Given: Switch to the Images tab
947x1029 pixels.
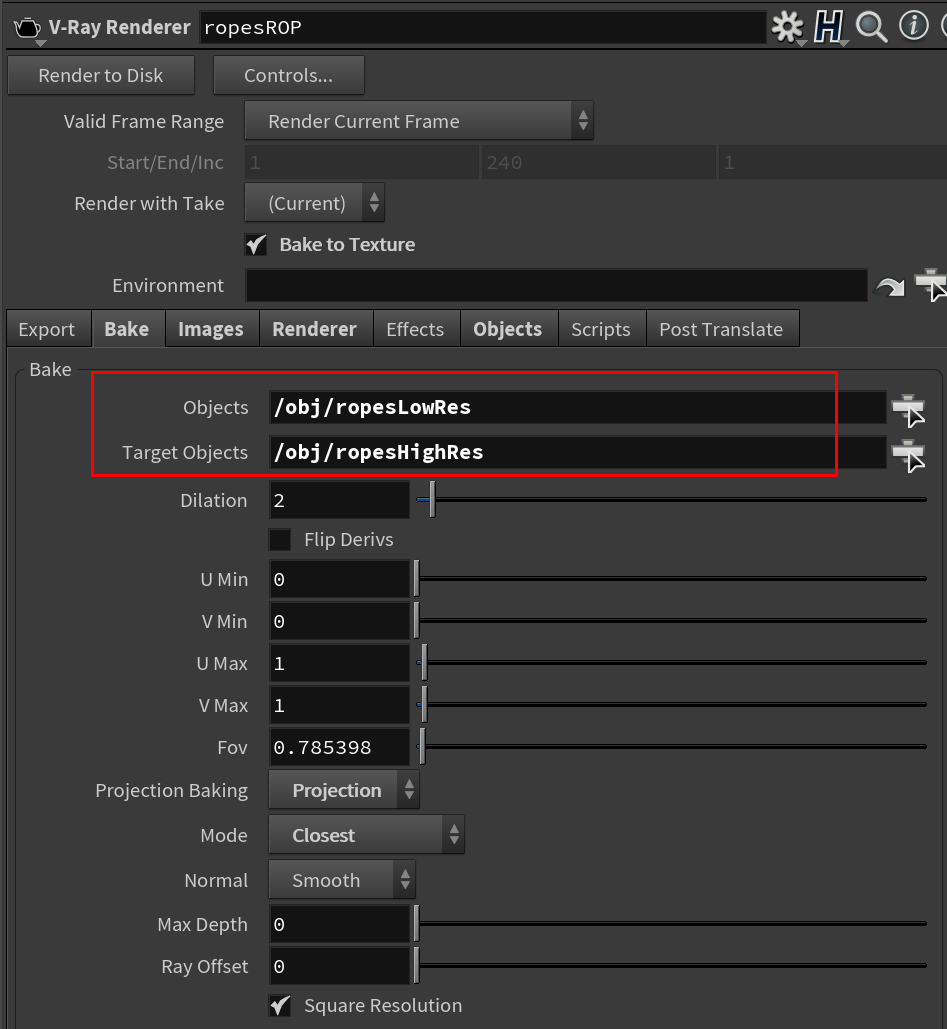Looking at the screenshot, I should (x=211, y=329).
